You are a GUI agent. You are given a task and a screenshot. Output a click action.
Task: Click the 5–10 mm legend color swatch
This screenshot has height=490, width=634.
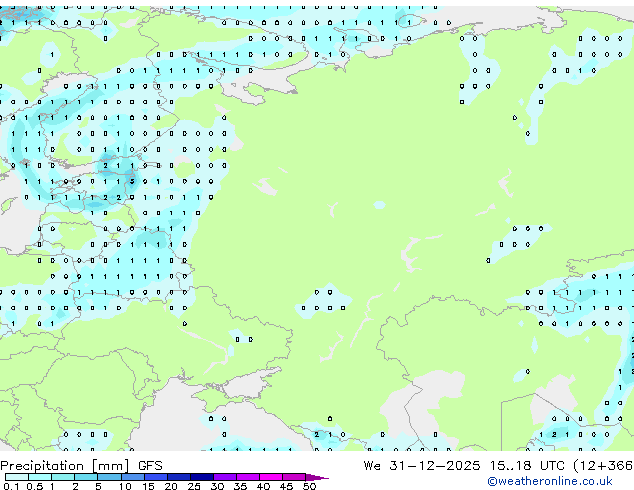(x=110, y=477)
